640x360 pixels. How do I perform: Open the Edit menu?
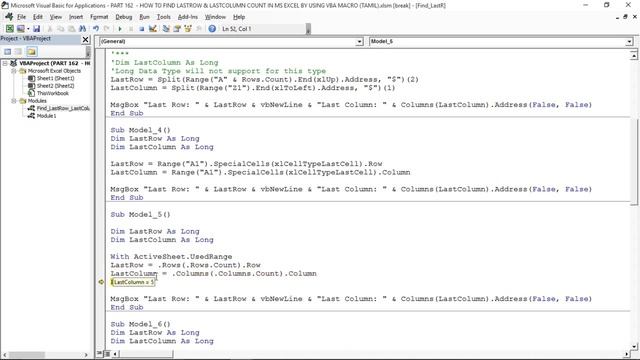tap(38, 17)
